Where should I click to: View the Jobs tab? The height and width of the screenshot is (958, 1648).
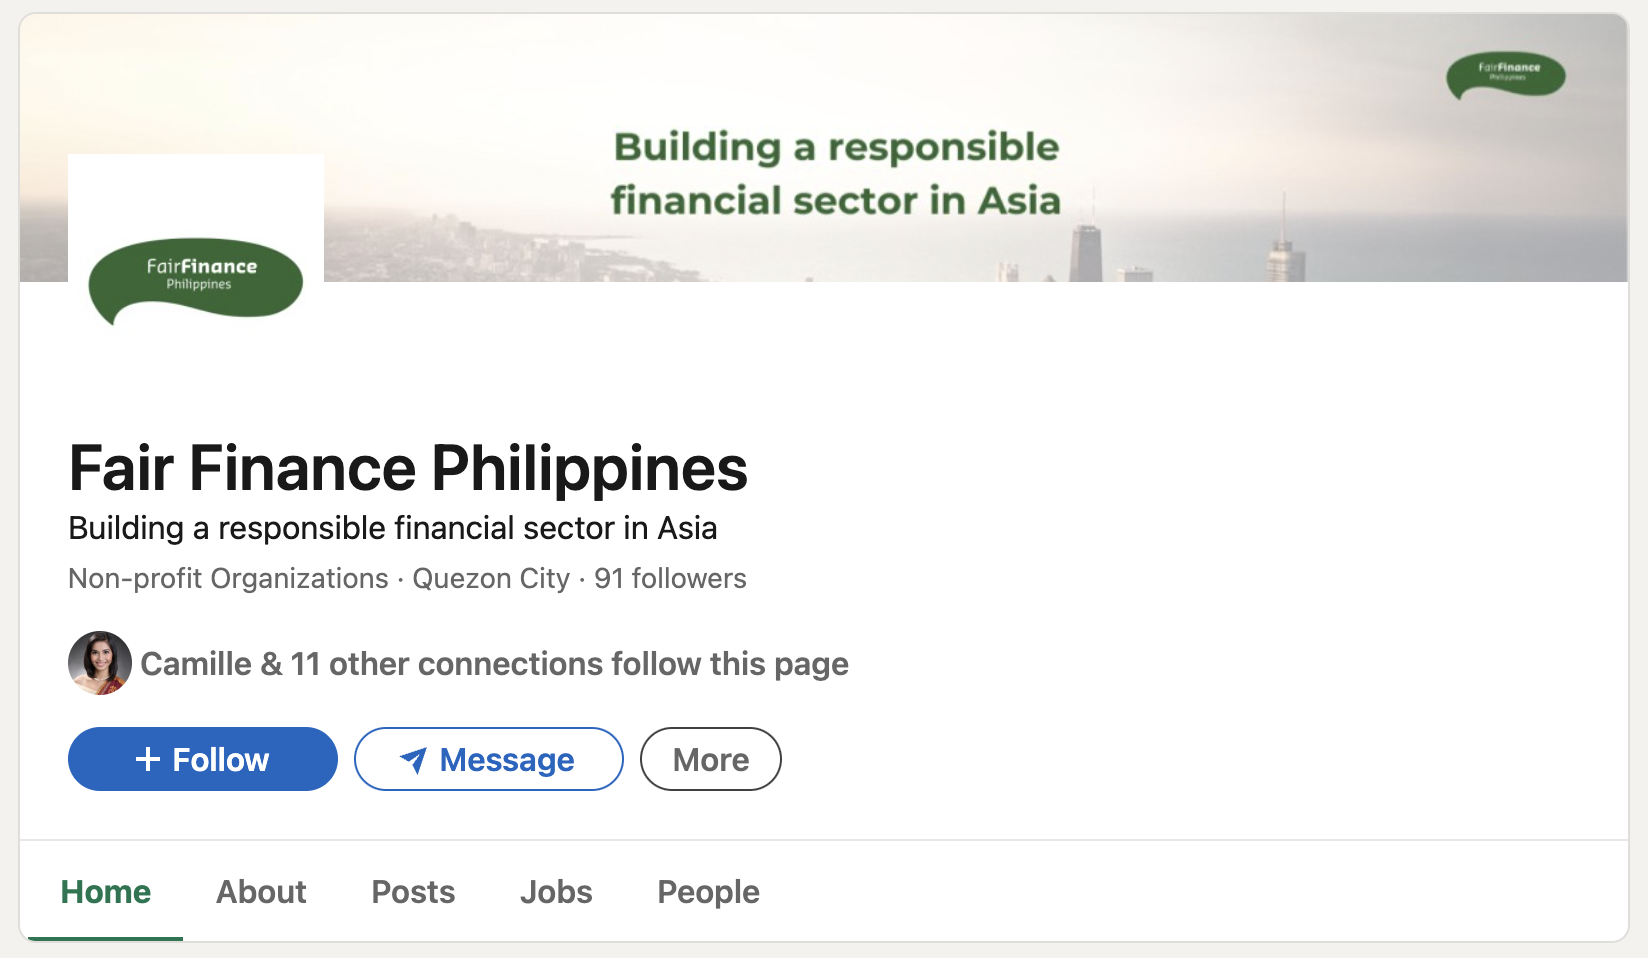pos(556,891)
